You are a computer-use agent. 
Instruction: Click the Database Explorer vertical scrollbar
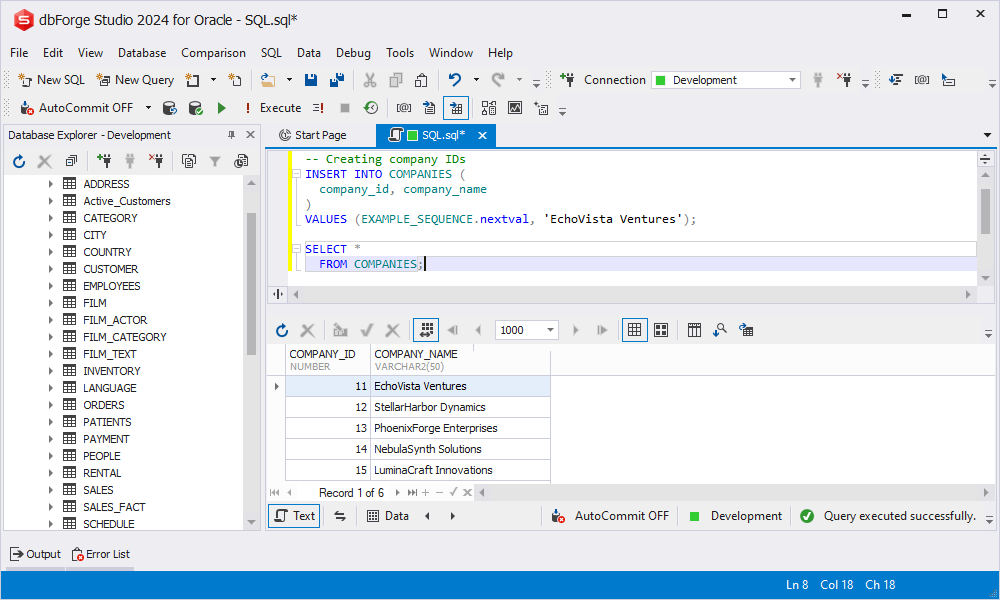pyautogui.click(x=251, y=284)
